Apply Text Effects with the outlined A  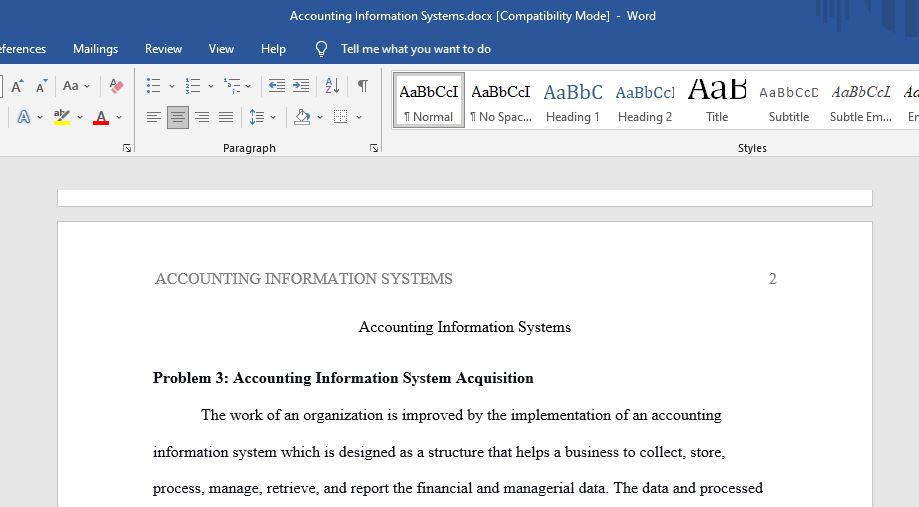pos(23,117)
